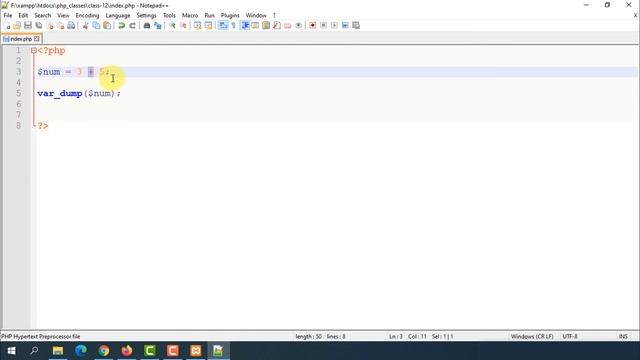The image size is (640, 360).
Task: Click the Copy toolbar icon
Action: (x=96, y=25)
